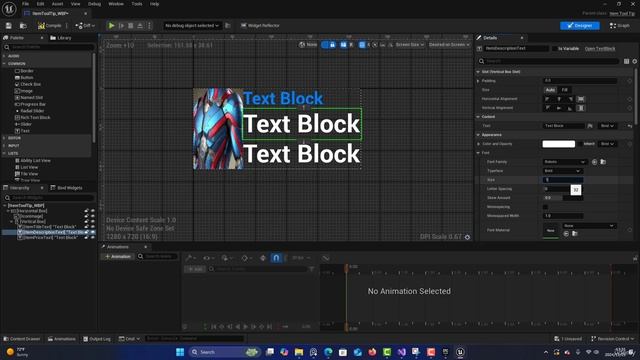This screenshot has height=360, width=640.
Task: Click the Open TextBlock link
Action: point(600,49)
